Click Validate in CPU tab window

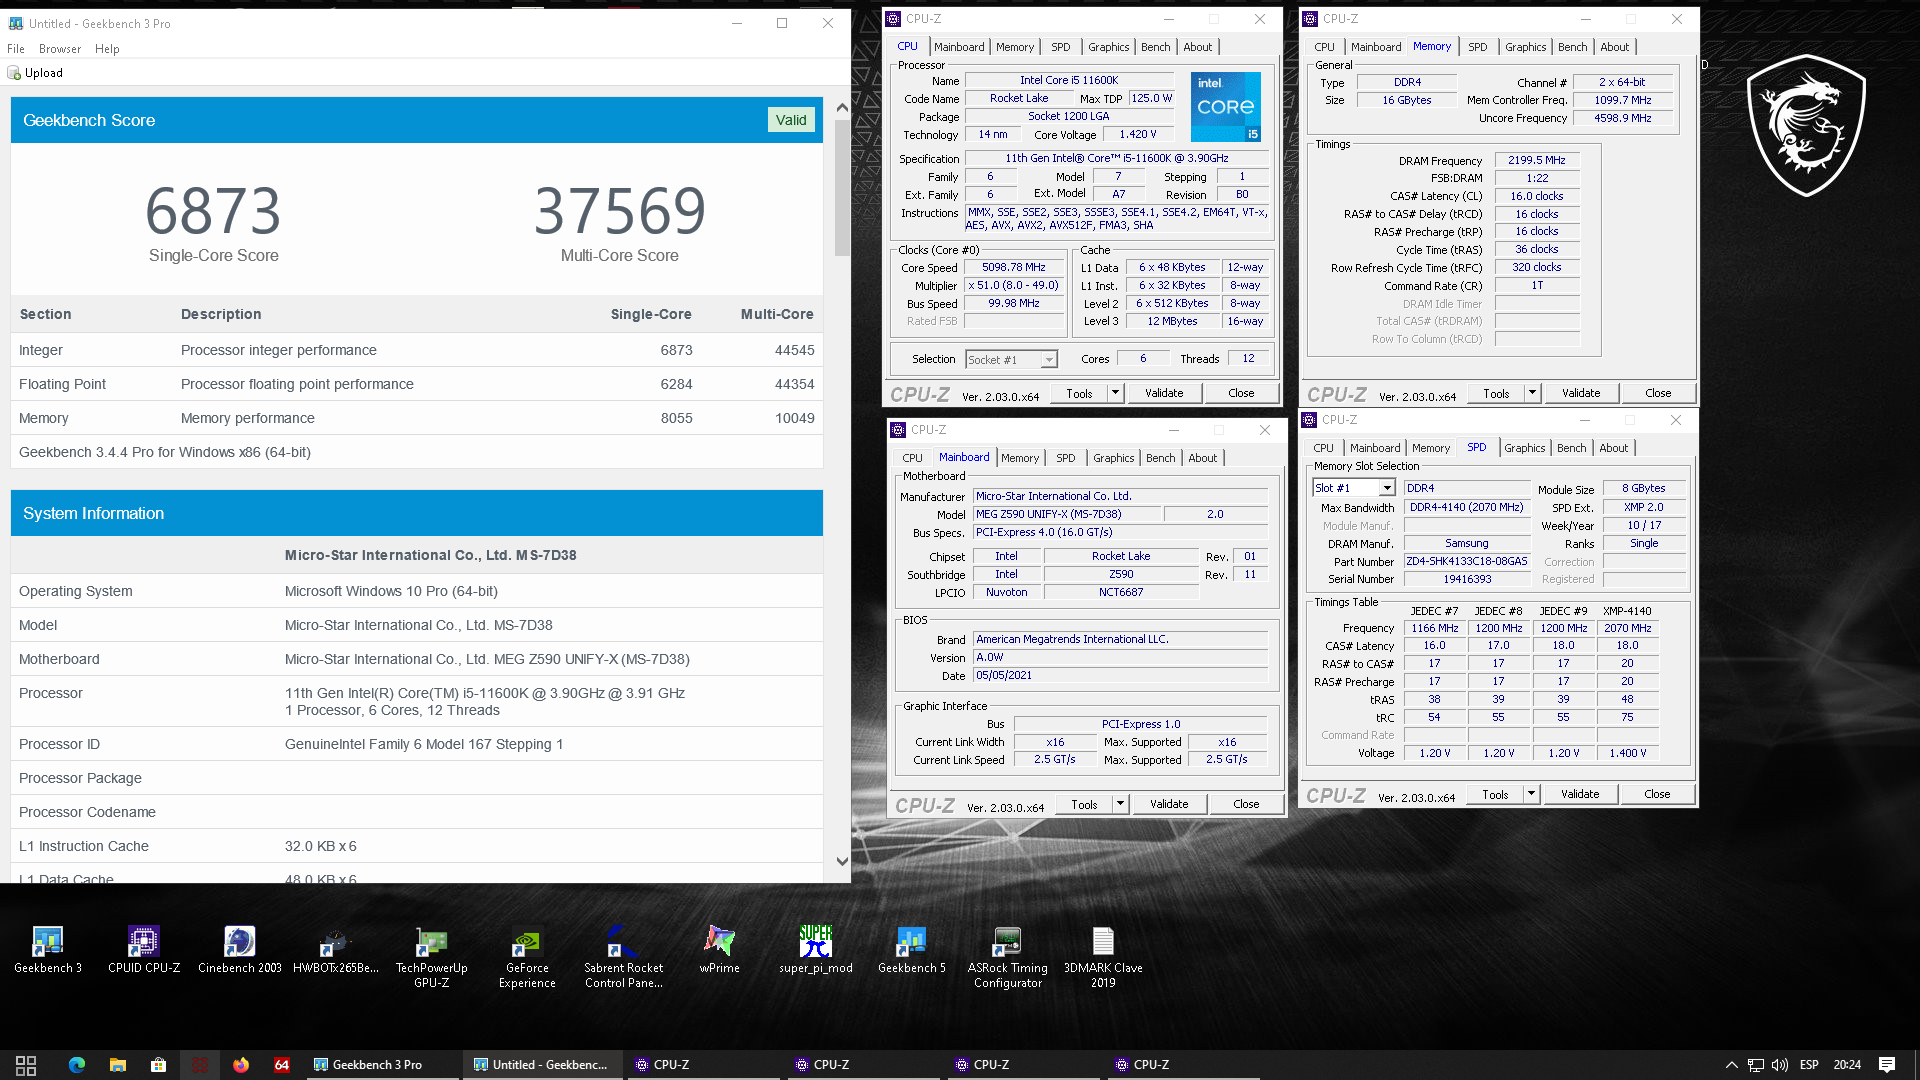click(x=1164, y=393)
